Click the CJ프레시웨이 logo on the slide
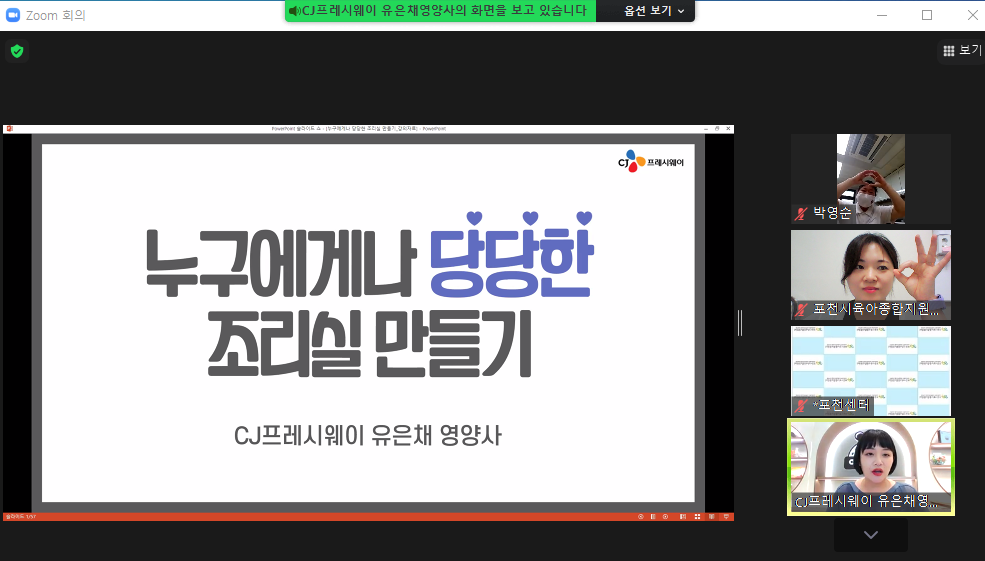The image size is (985, 561). point(651,161)
